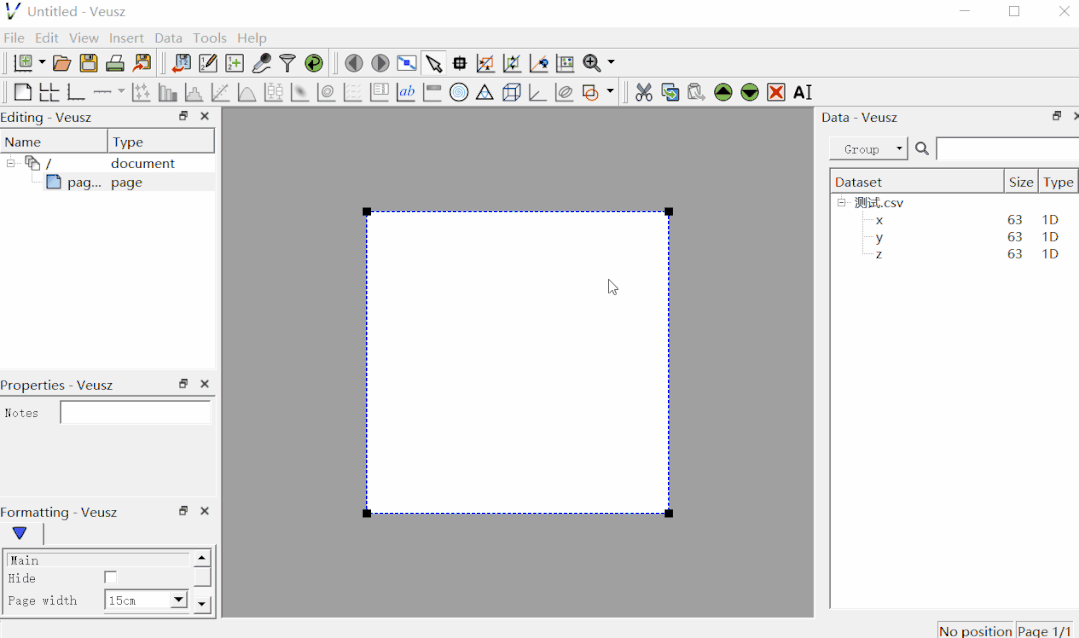Viewport: 1079px width, 638px height.
Task: Reload linked datasets
Action: [x=313, y=62]
